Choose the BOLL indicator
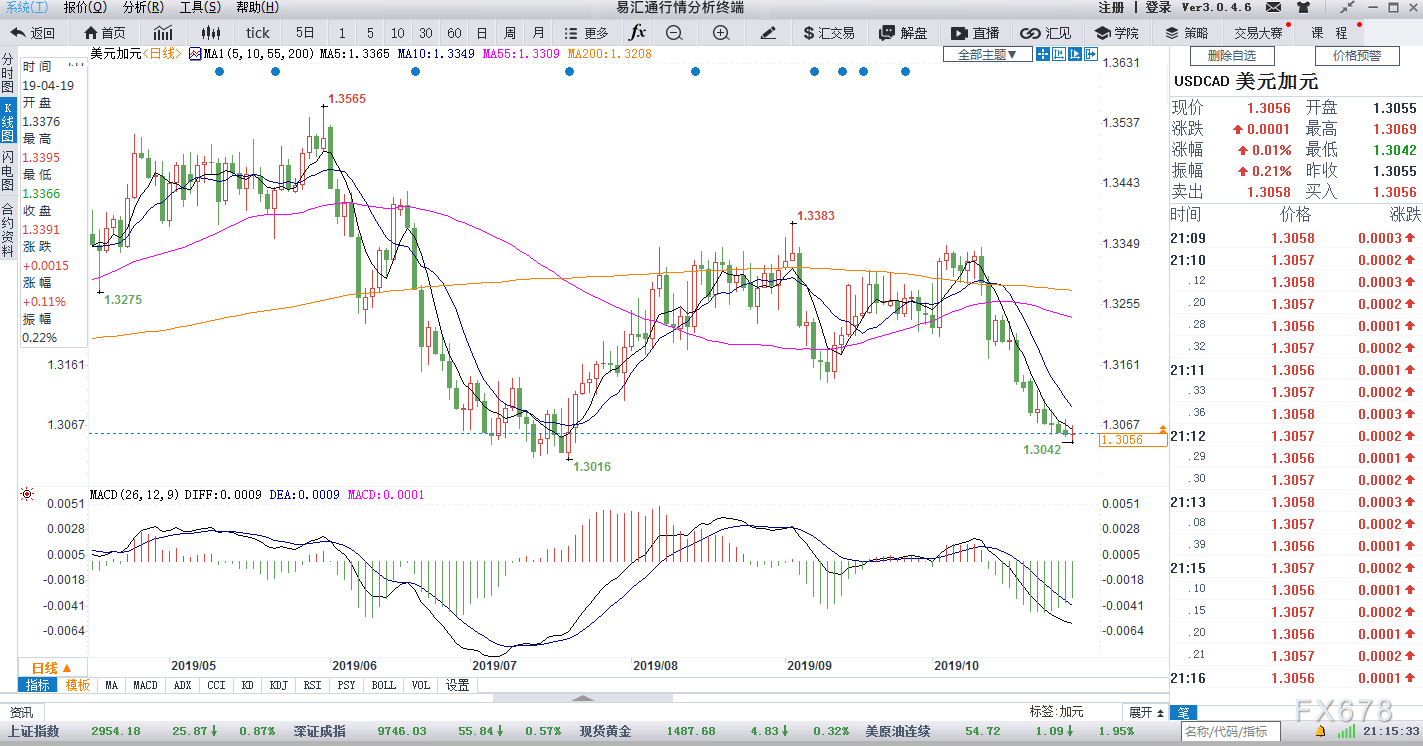 tap(384, 685)
